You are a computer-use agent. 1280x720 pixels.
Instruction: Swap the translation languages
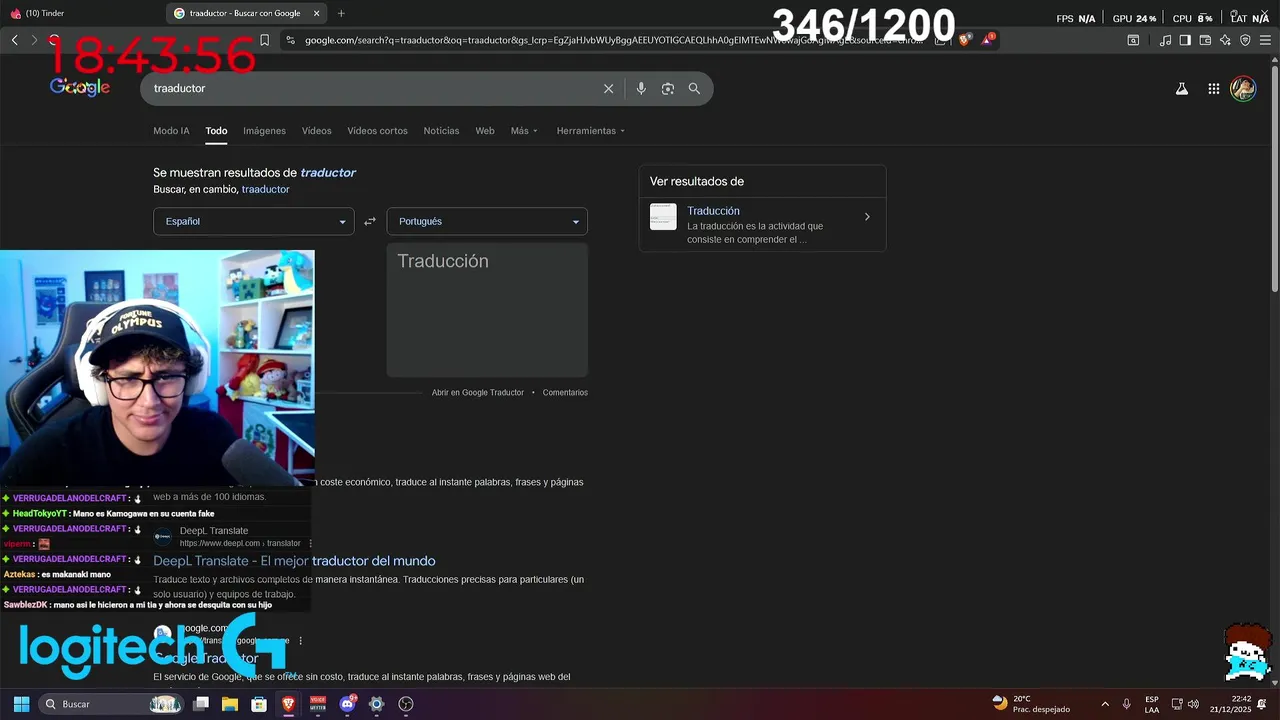coord(370,221)
